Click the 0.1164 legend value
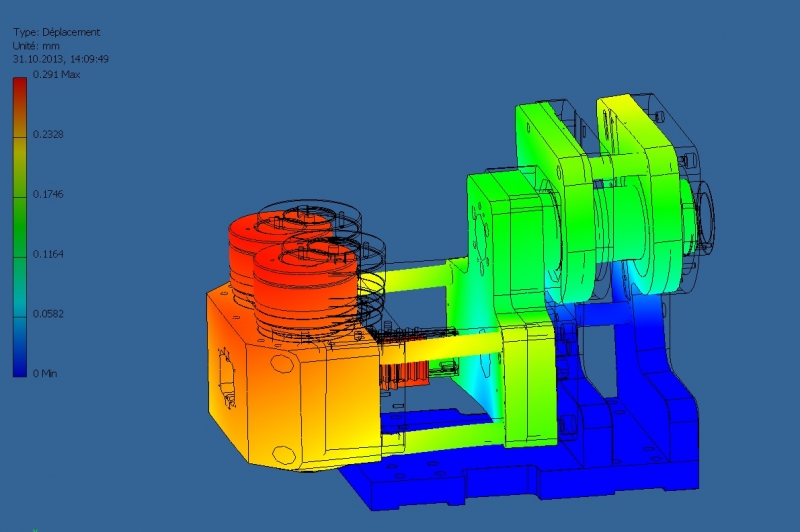The width and height of the screenshot is (800, 532). coord(48,254)
